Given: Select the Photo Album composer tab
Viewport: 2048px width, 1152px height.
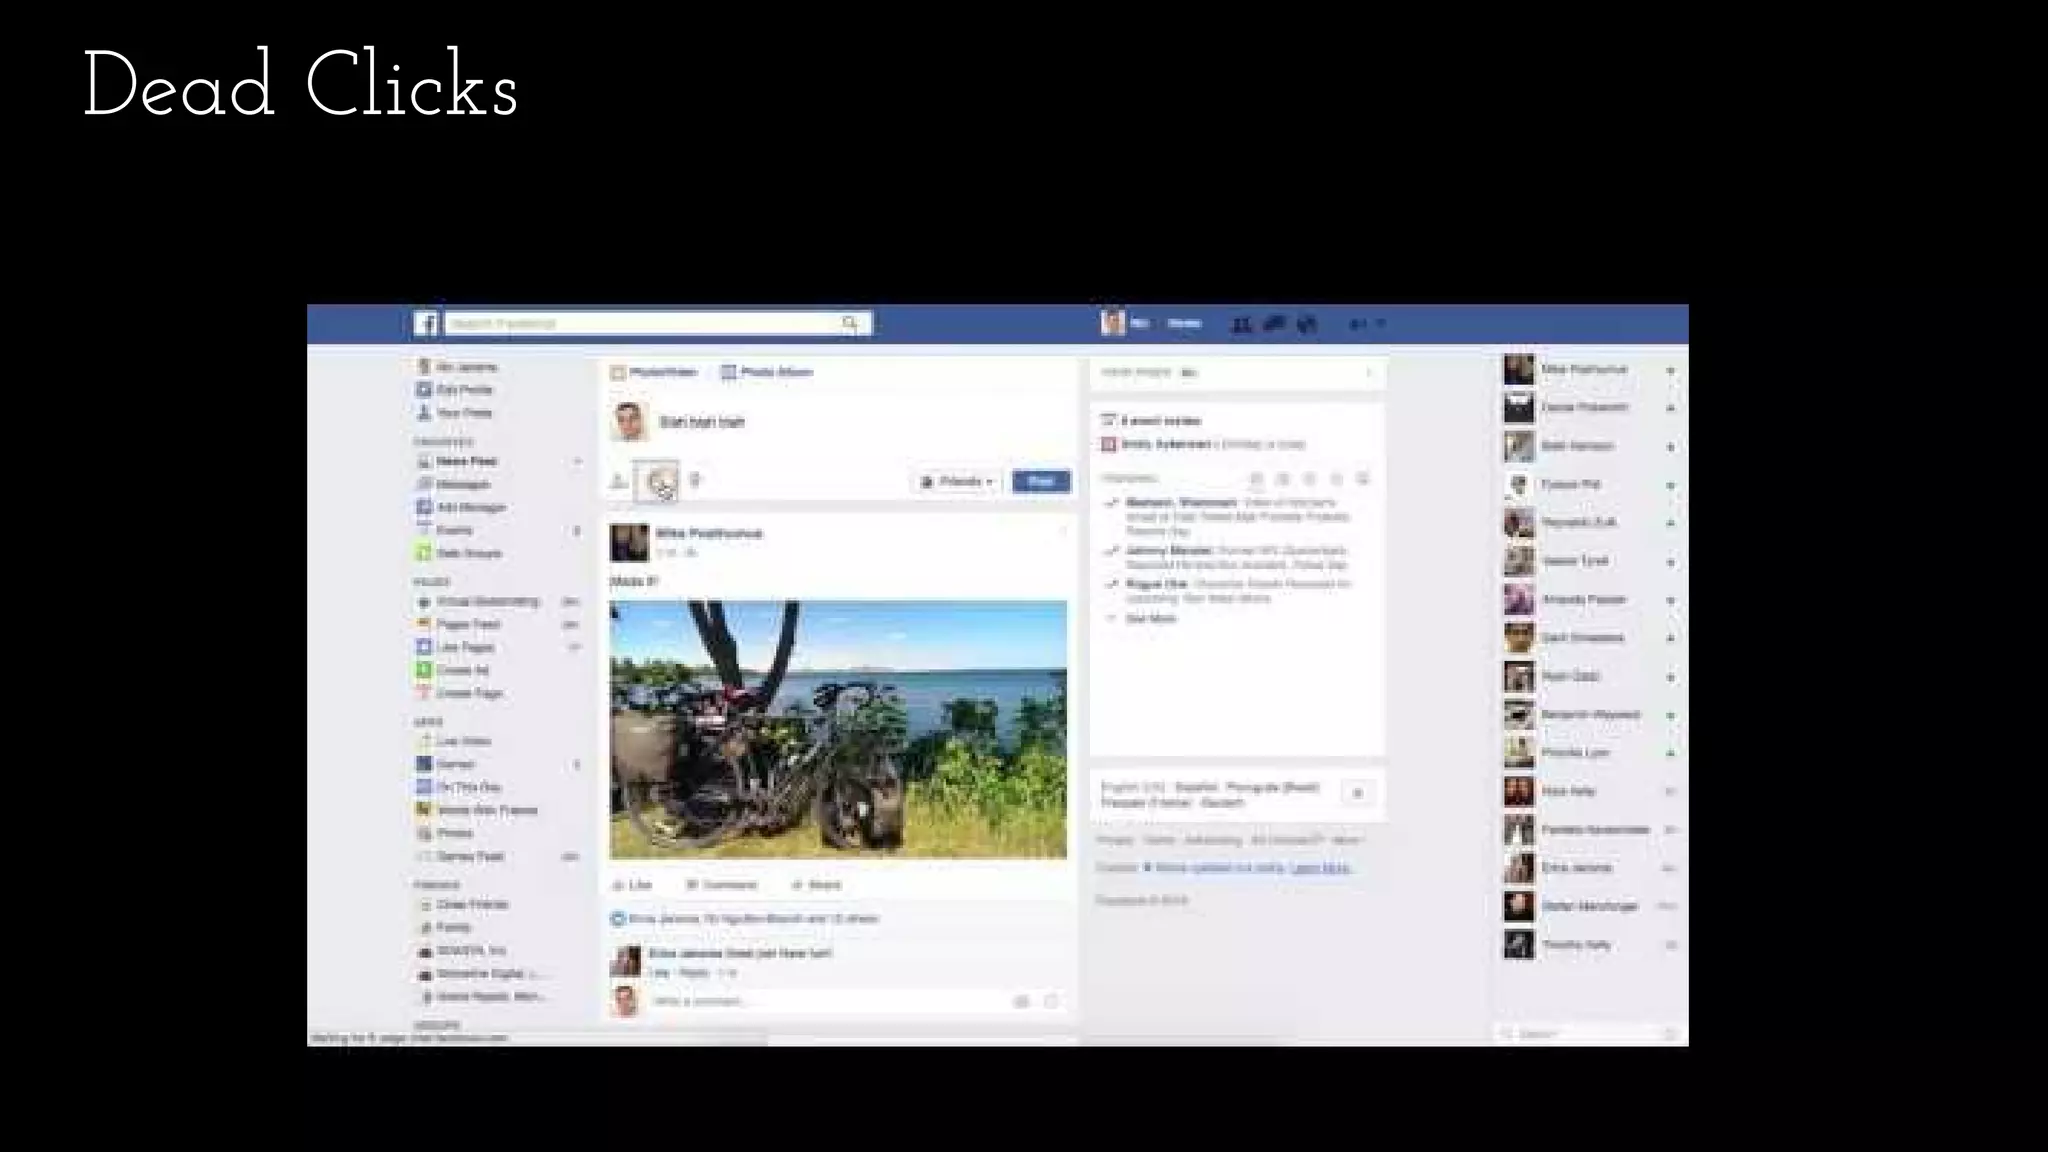Looking at the screenshot, I should 767,372.
